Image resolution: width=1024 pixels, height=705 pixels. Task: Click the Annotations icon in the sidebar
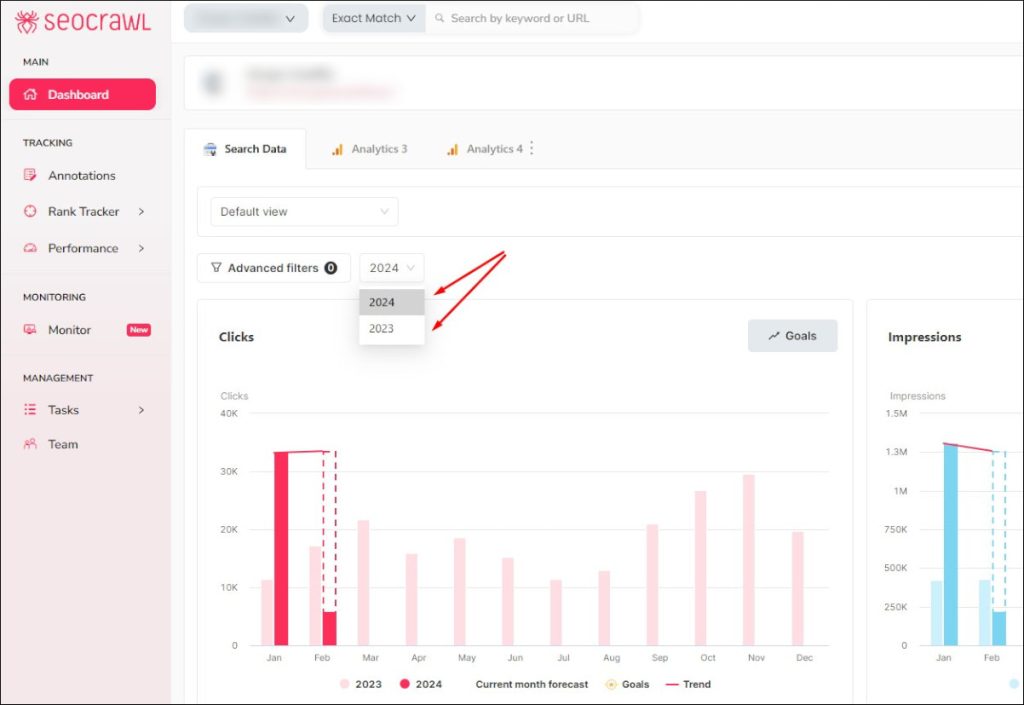click(x=29, y=175)
